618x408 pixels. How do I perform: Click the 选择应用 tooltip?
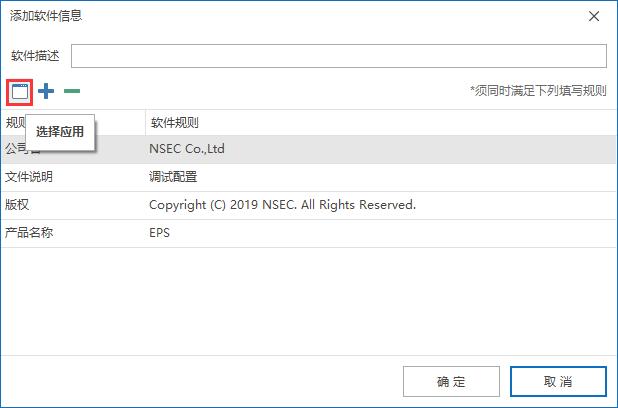[x=60, y=132]
